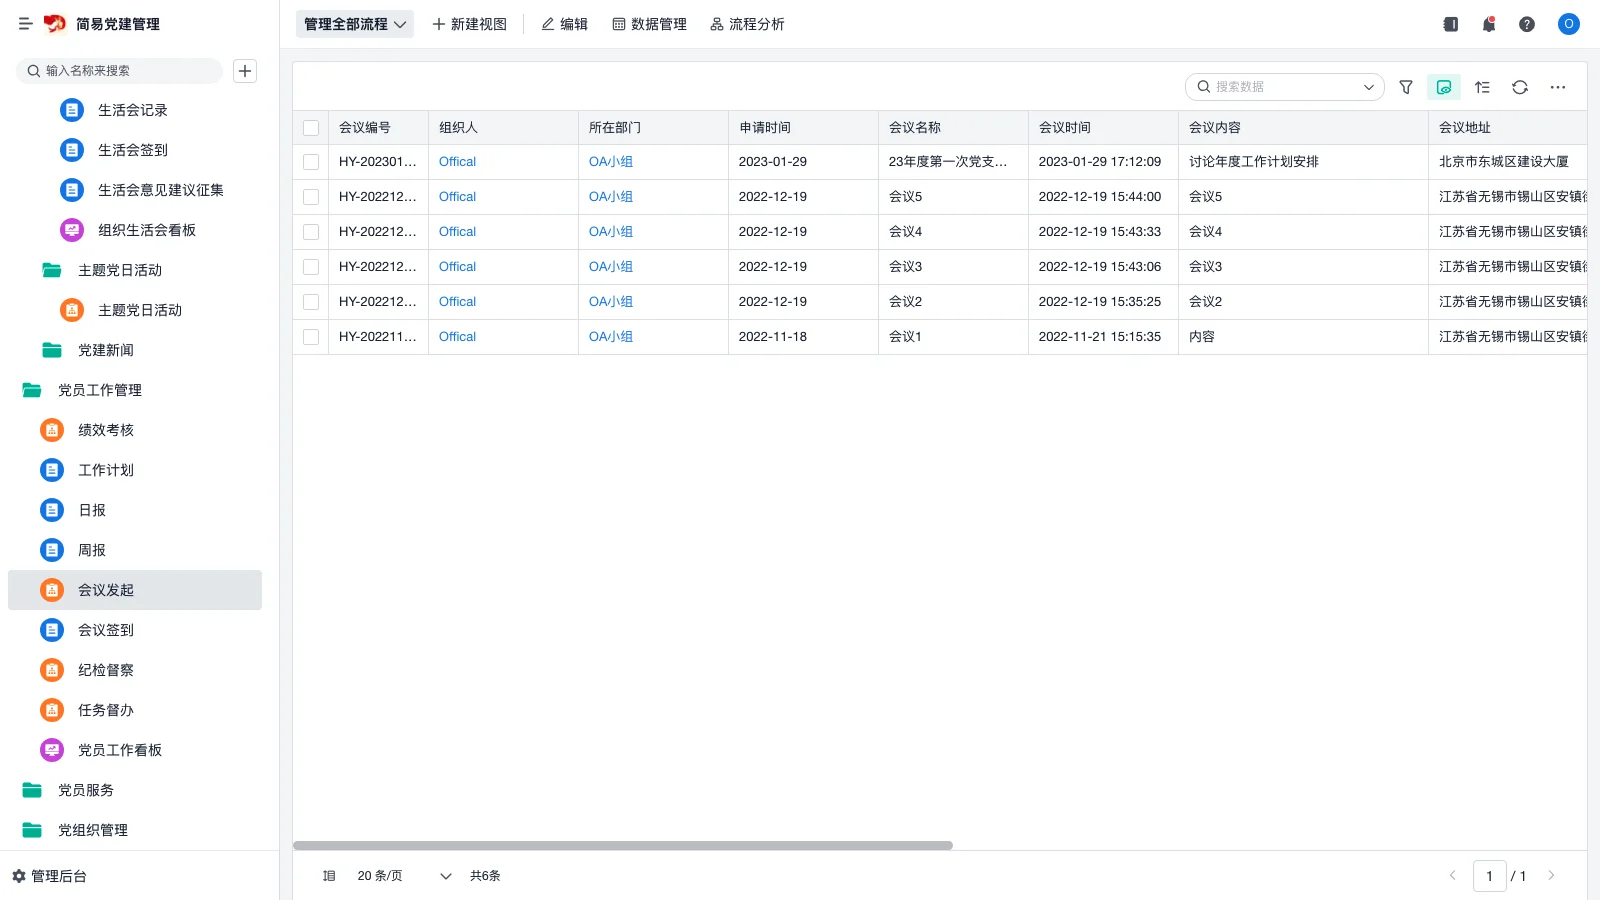Open the more options ellipsis icon

tap(1557, 87)
